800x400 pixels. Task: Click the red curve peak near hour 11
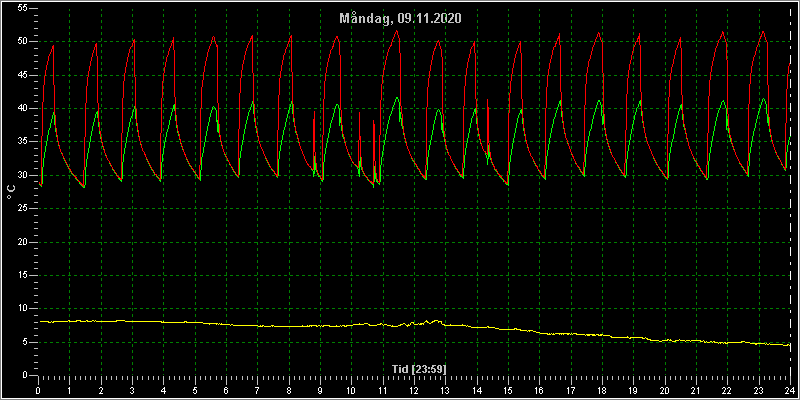click(x=396, y=31)
